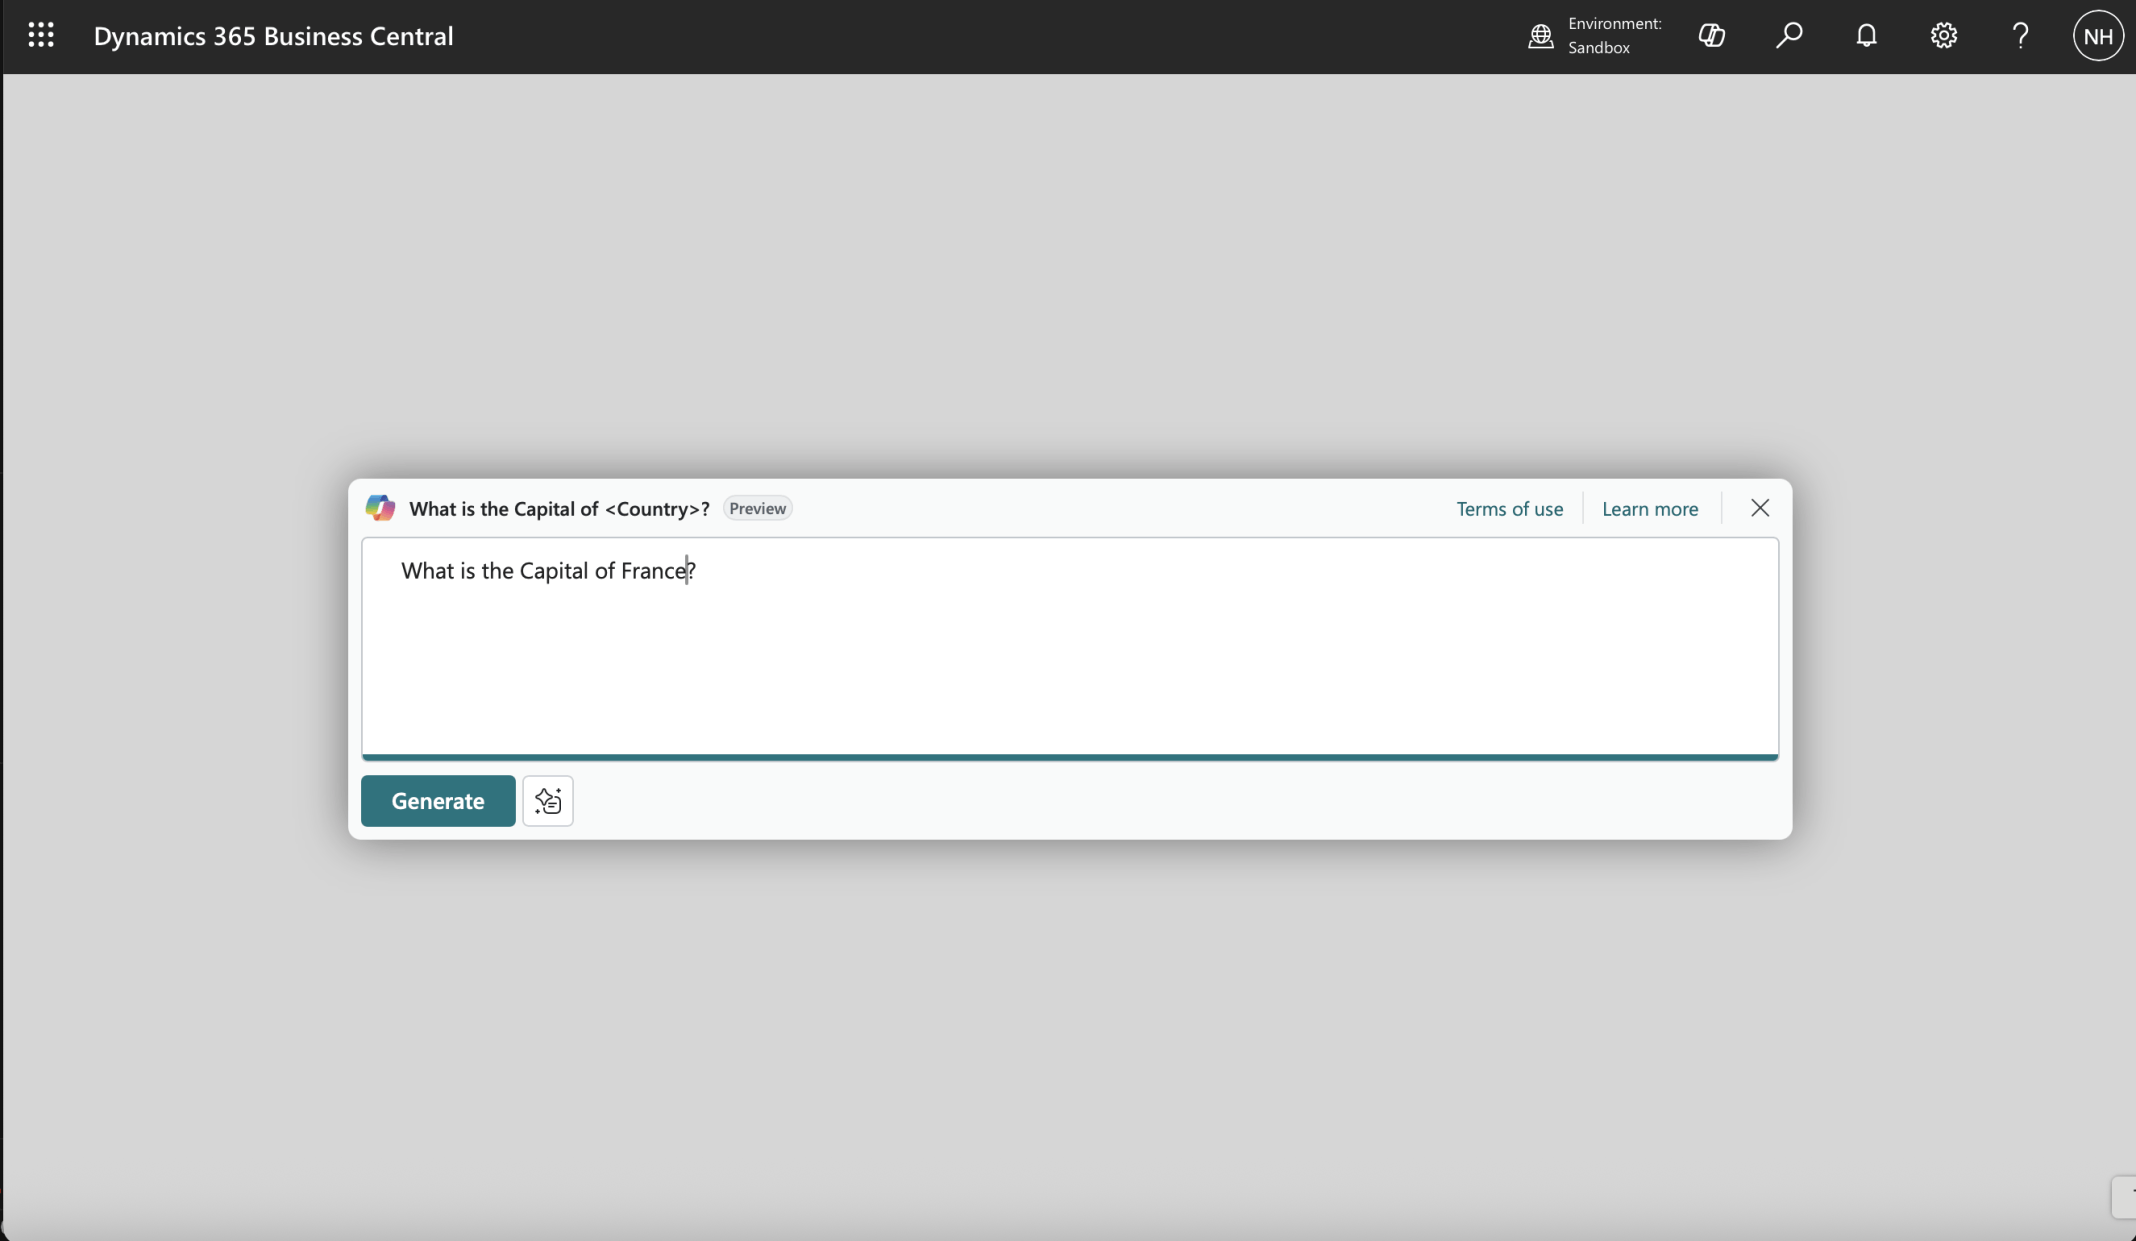Click empty space in the prompt text box
The height and width of the screenshot is (1241, 2136).
(1070, 670)
